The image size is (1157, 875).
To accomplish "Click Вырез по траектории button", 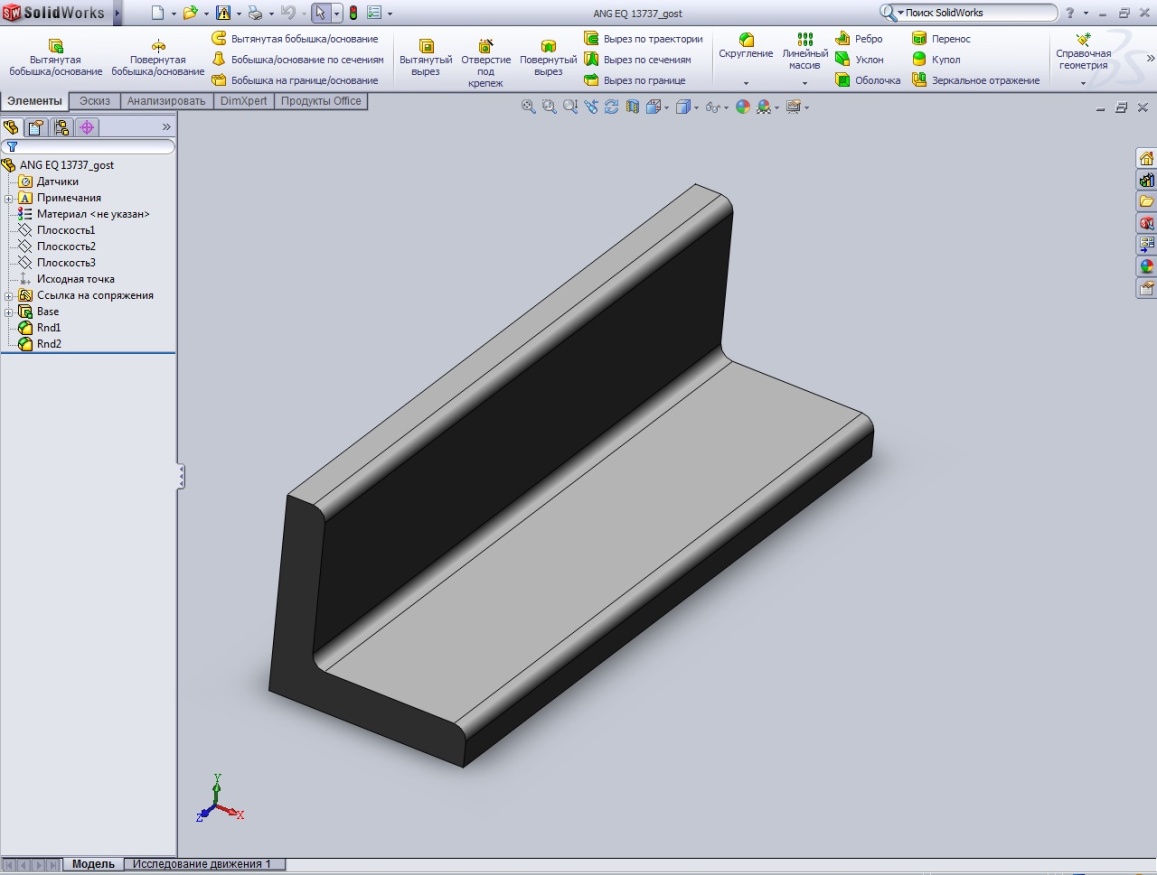I will [643, 38].
